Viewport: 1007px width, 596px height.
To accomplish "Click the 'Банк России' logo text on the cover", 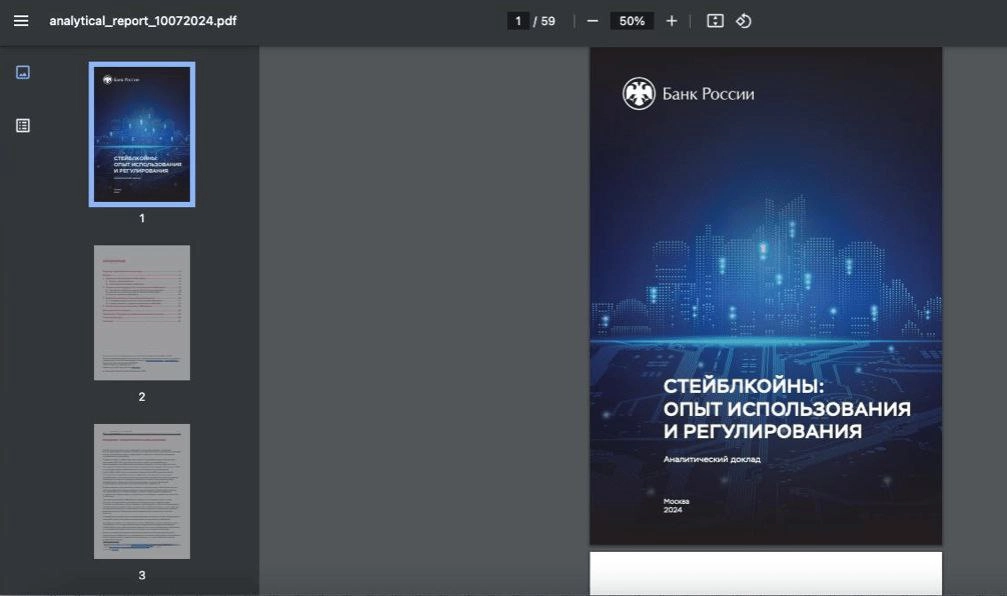I will 708,94.
